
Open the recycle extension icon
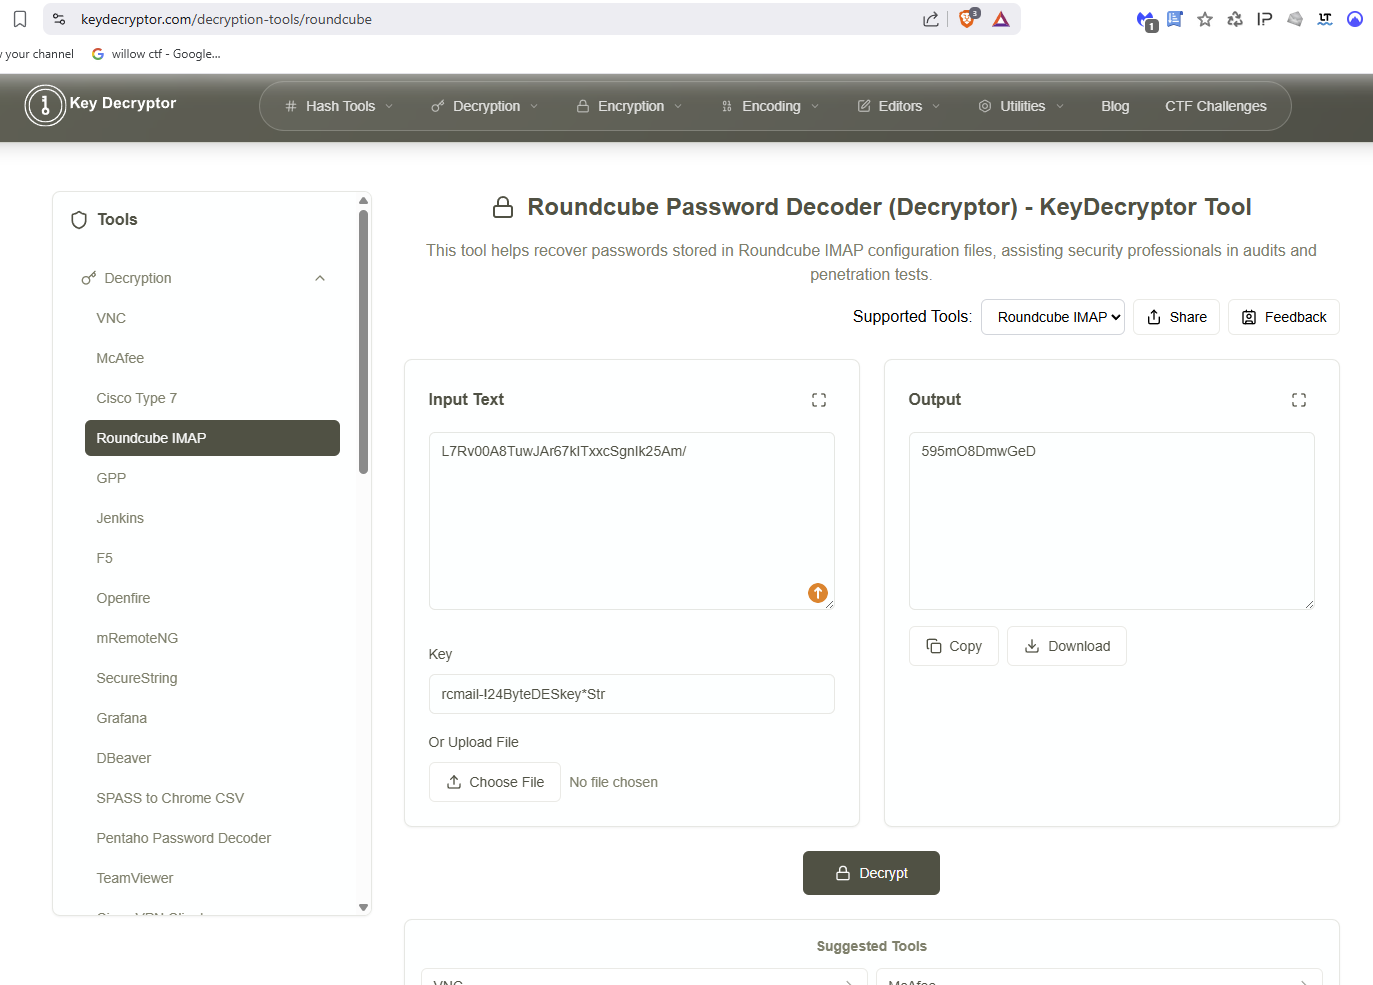[1235, 19]
